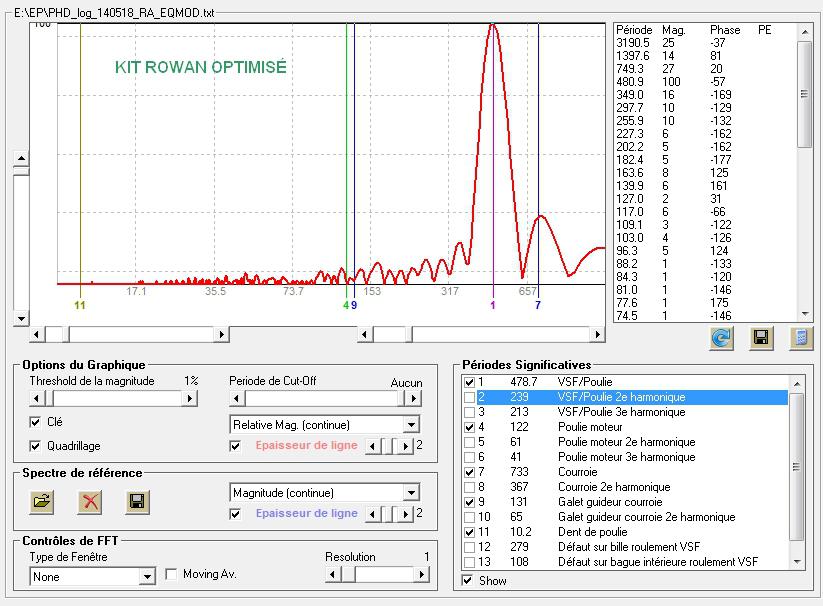This screenshot has width=823, height=606.
Task: Click the Periode de Cut-Off slider track
Action: click(325, 399)
